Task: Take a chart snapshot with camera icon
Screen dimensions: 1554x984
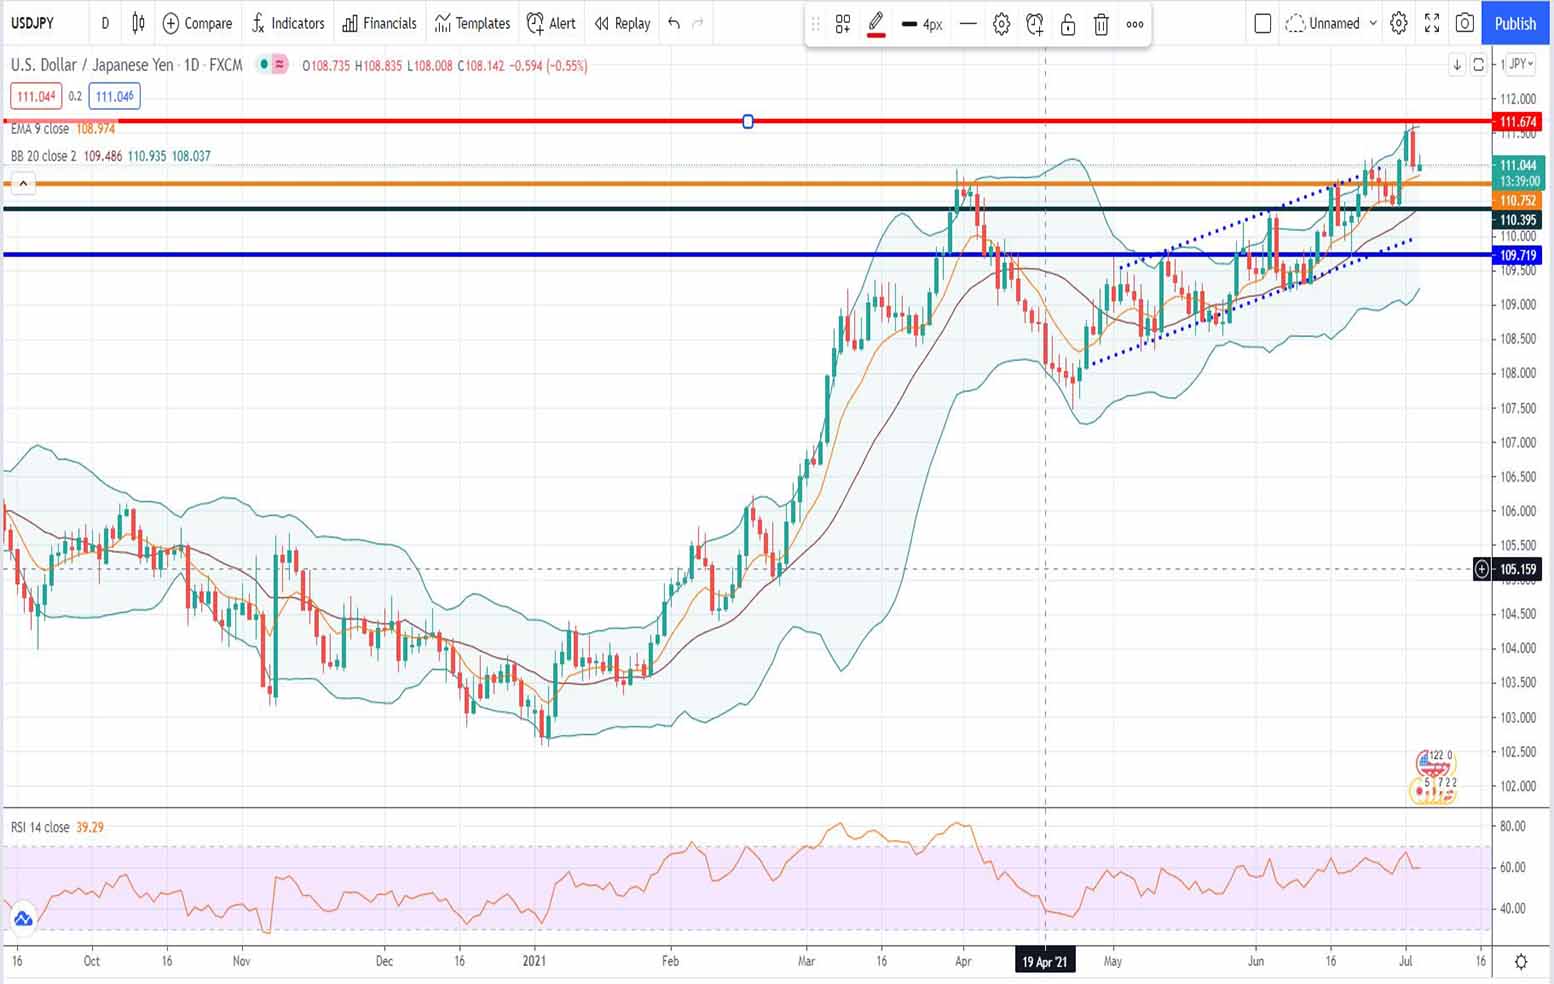Action: coord(1465,23)
